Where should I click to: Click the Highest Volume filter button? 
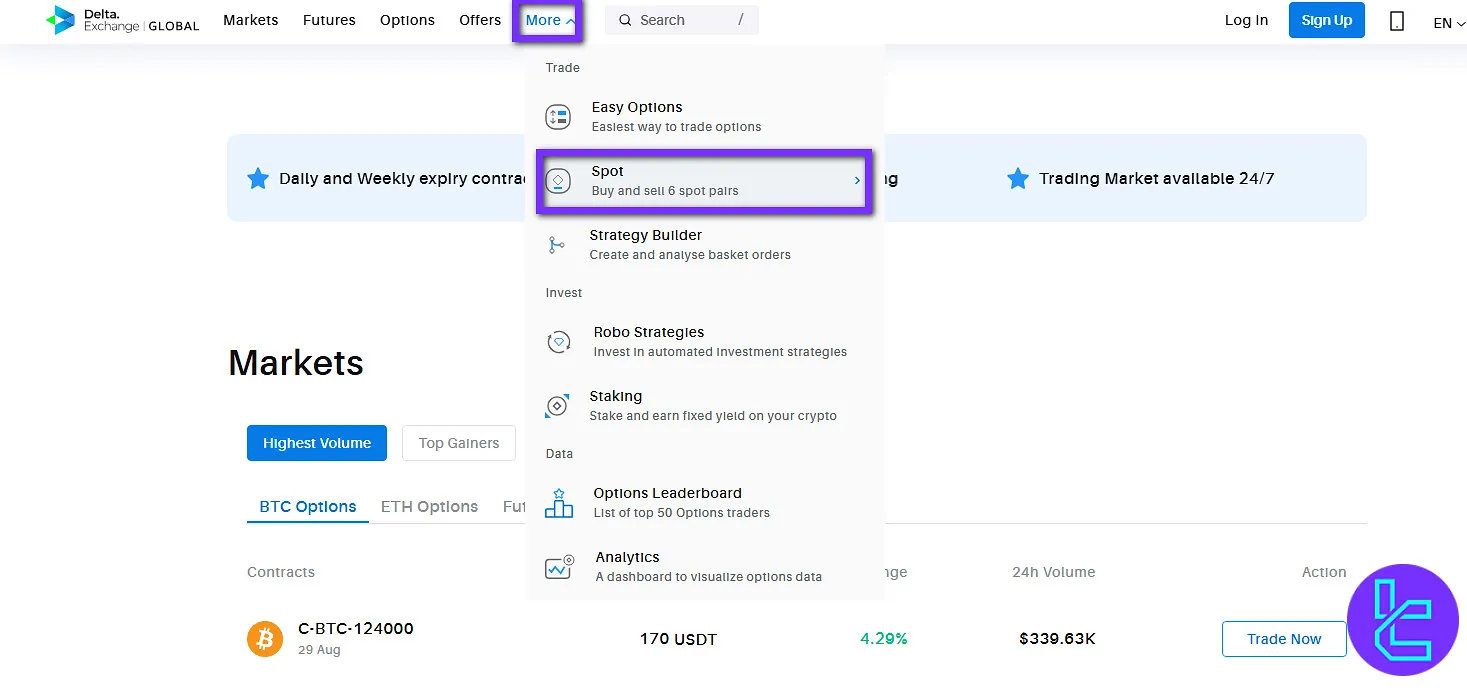point(317,443)
